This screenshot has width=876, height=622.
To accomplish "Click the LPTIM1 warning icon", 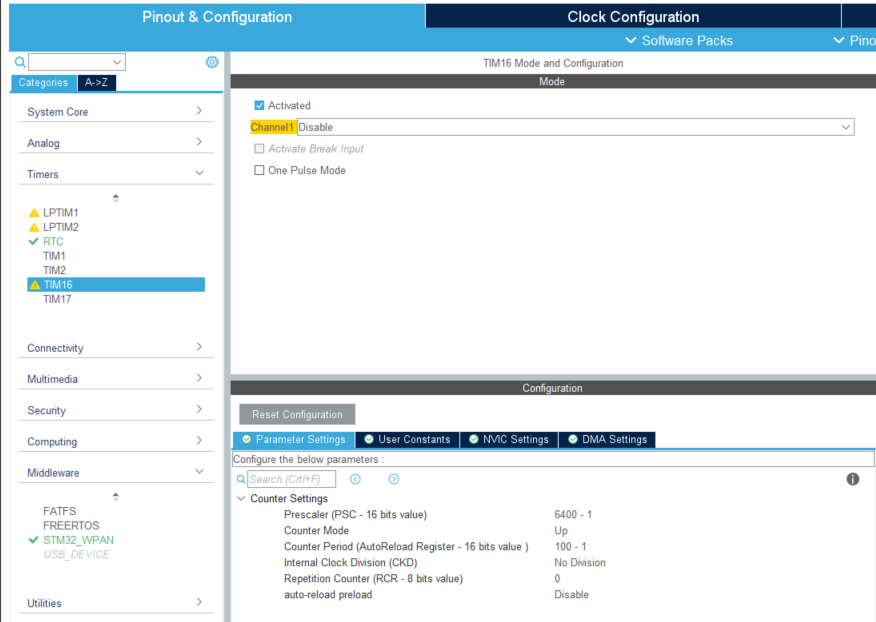I will 34,213.
